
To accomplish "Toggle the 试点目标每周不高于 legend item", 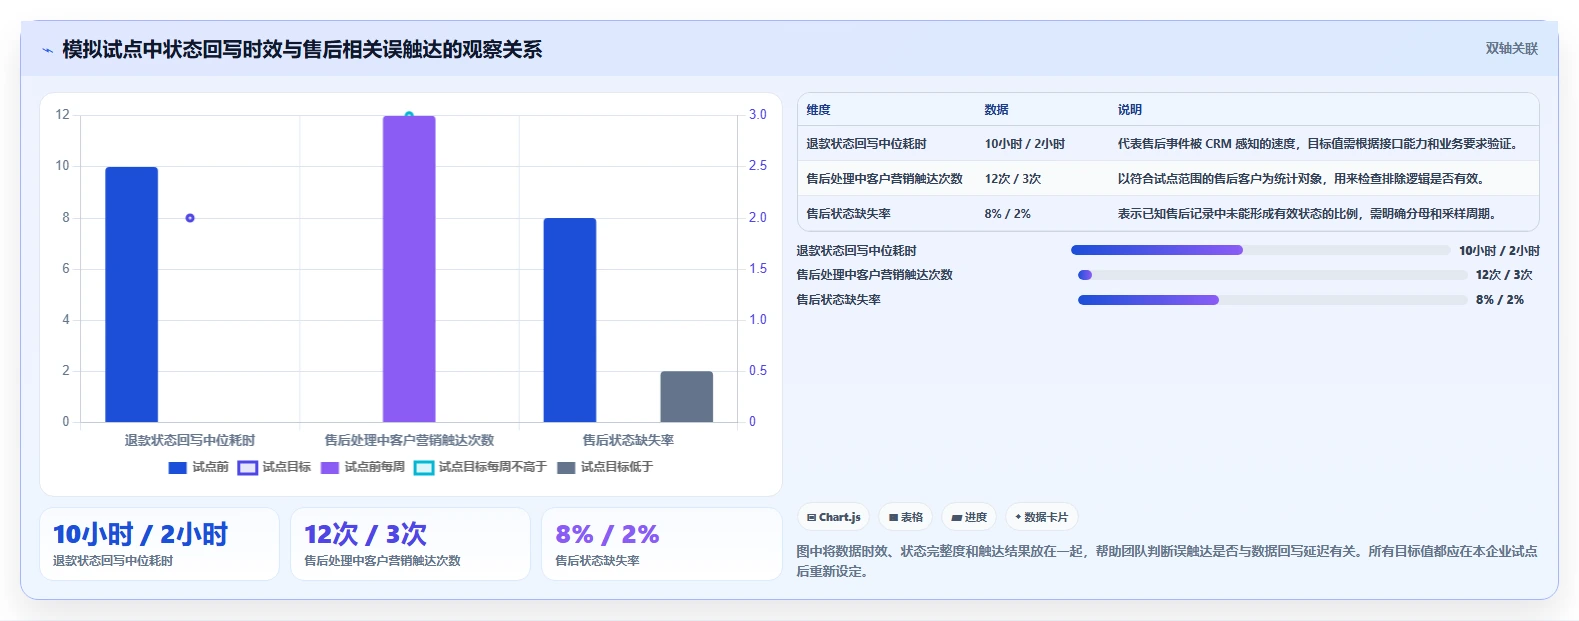I will (481, 467).
